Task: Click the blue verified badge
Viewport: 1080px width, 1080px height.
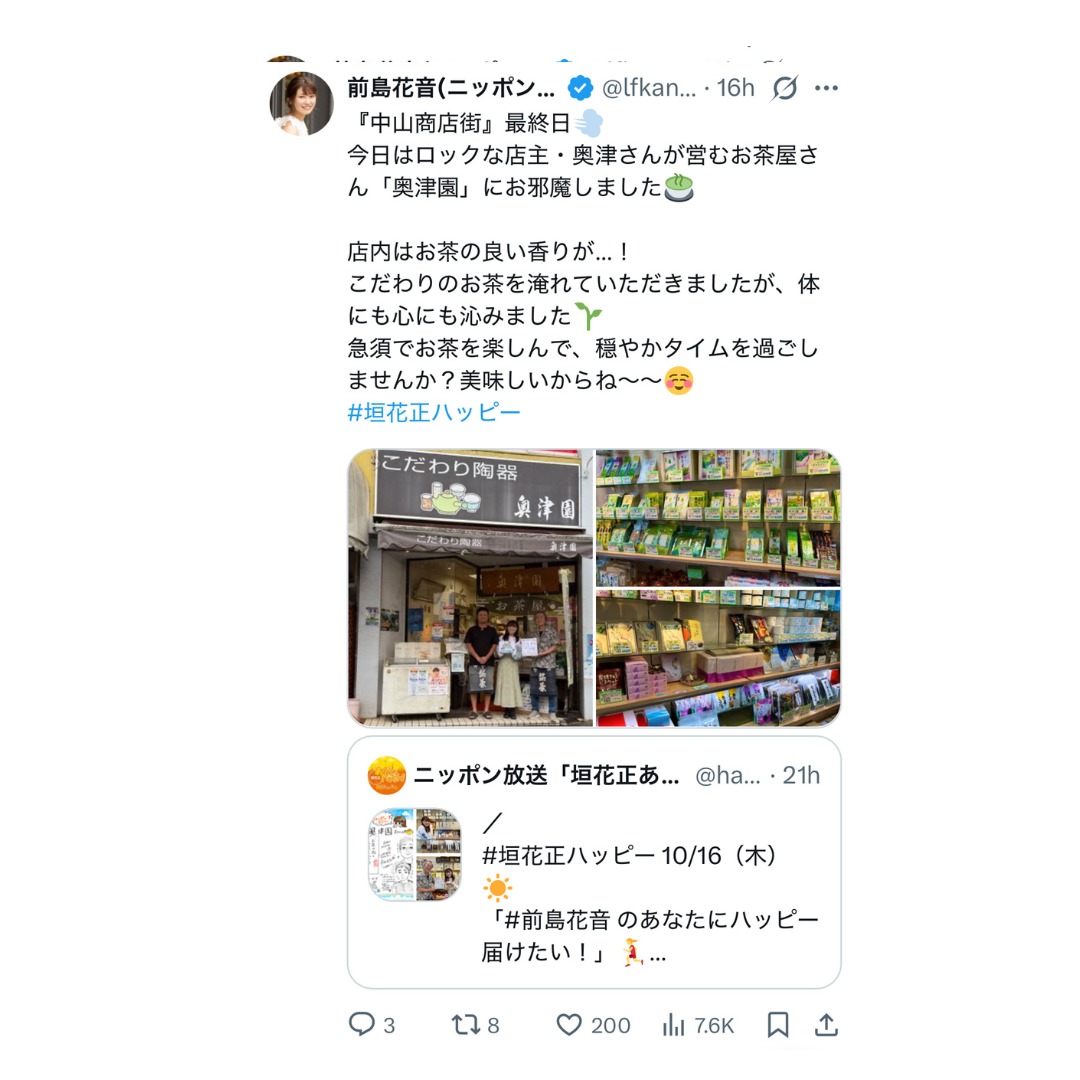Action: 580,88
